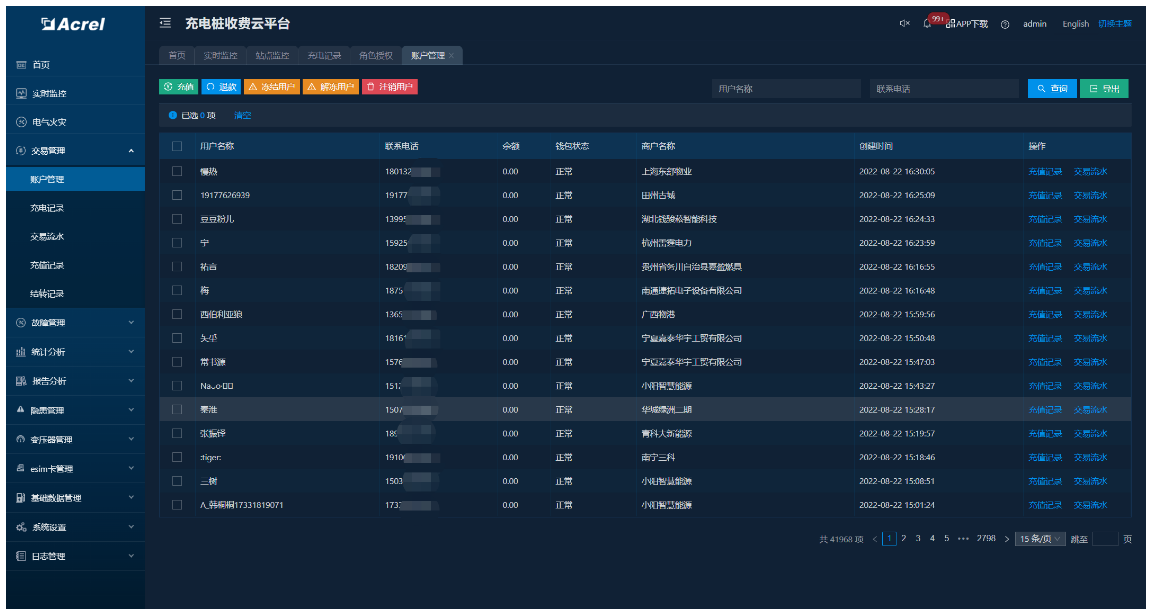The image size is (1151, 611).
Task: Switch to the 站点监控 tab
Action: pos(272,56)
